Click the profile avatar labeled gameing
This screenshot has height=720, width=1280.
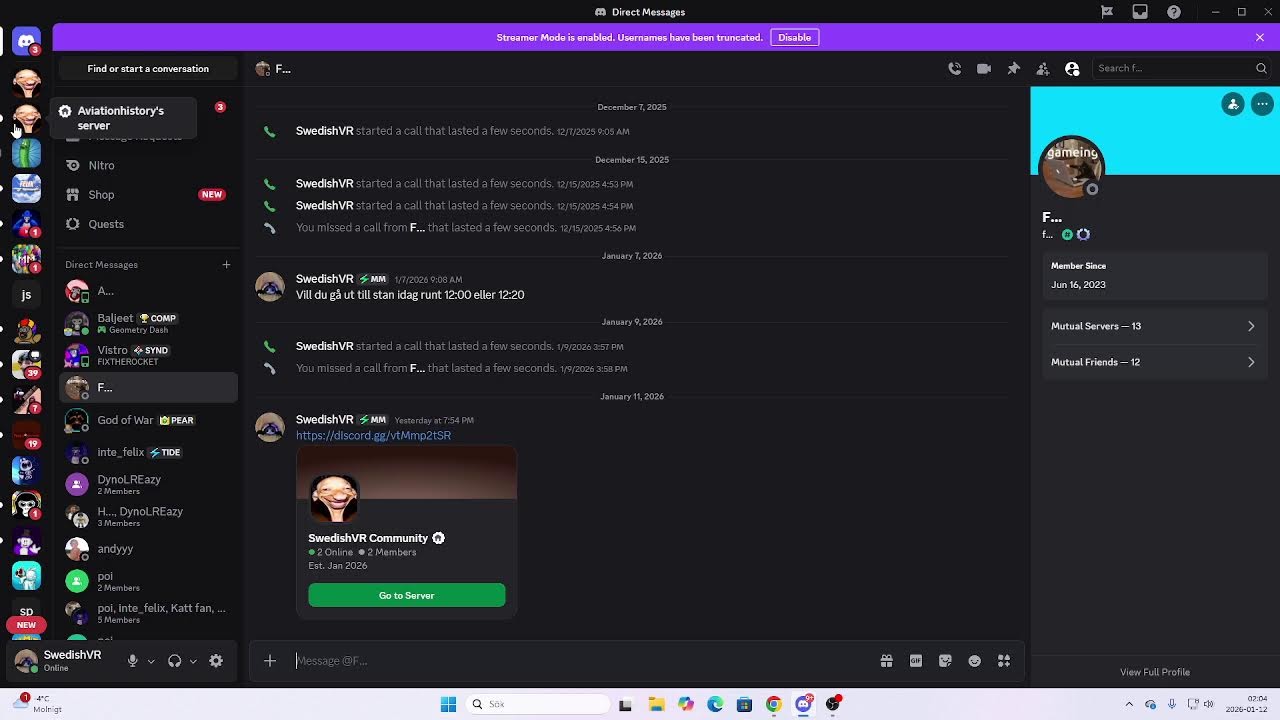click(x=1071, y=167)
